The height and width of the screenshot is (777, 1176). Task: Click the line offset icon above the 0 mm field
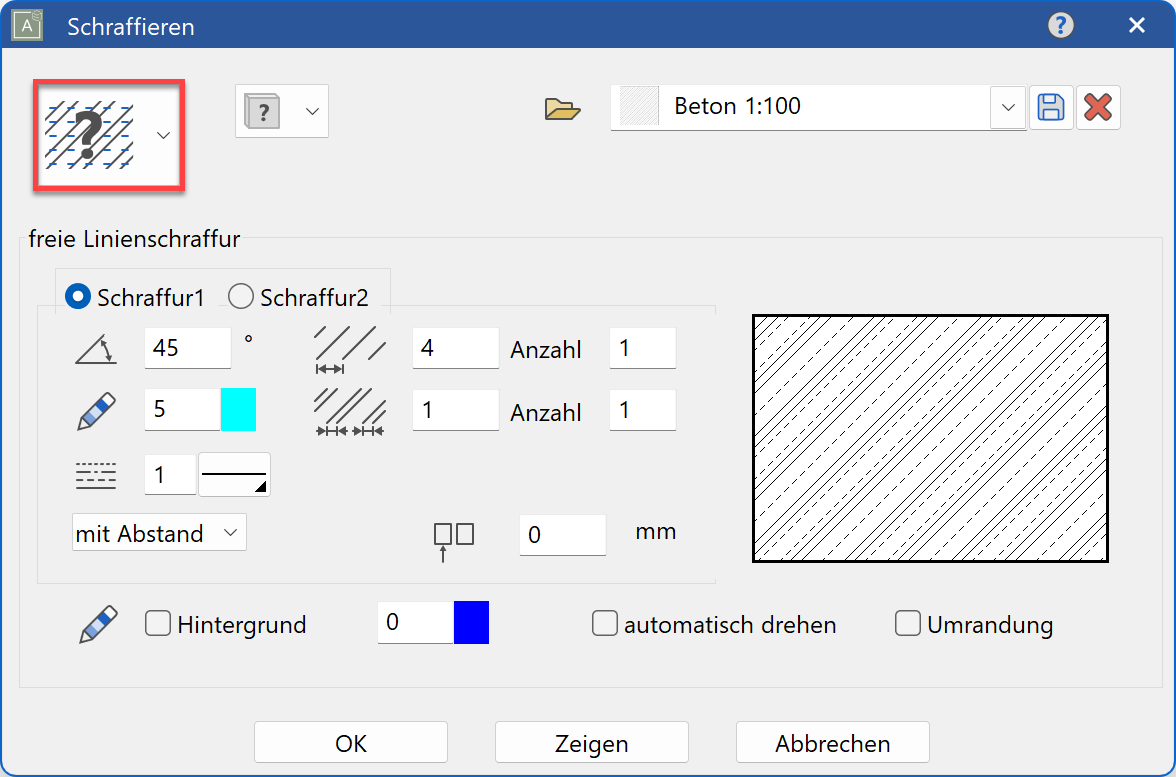(x=452, y=534)
